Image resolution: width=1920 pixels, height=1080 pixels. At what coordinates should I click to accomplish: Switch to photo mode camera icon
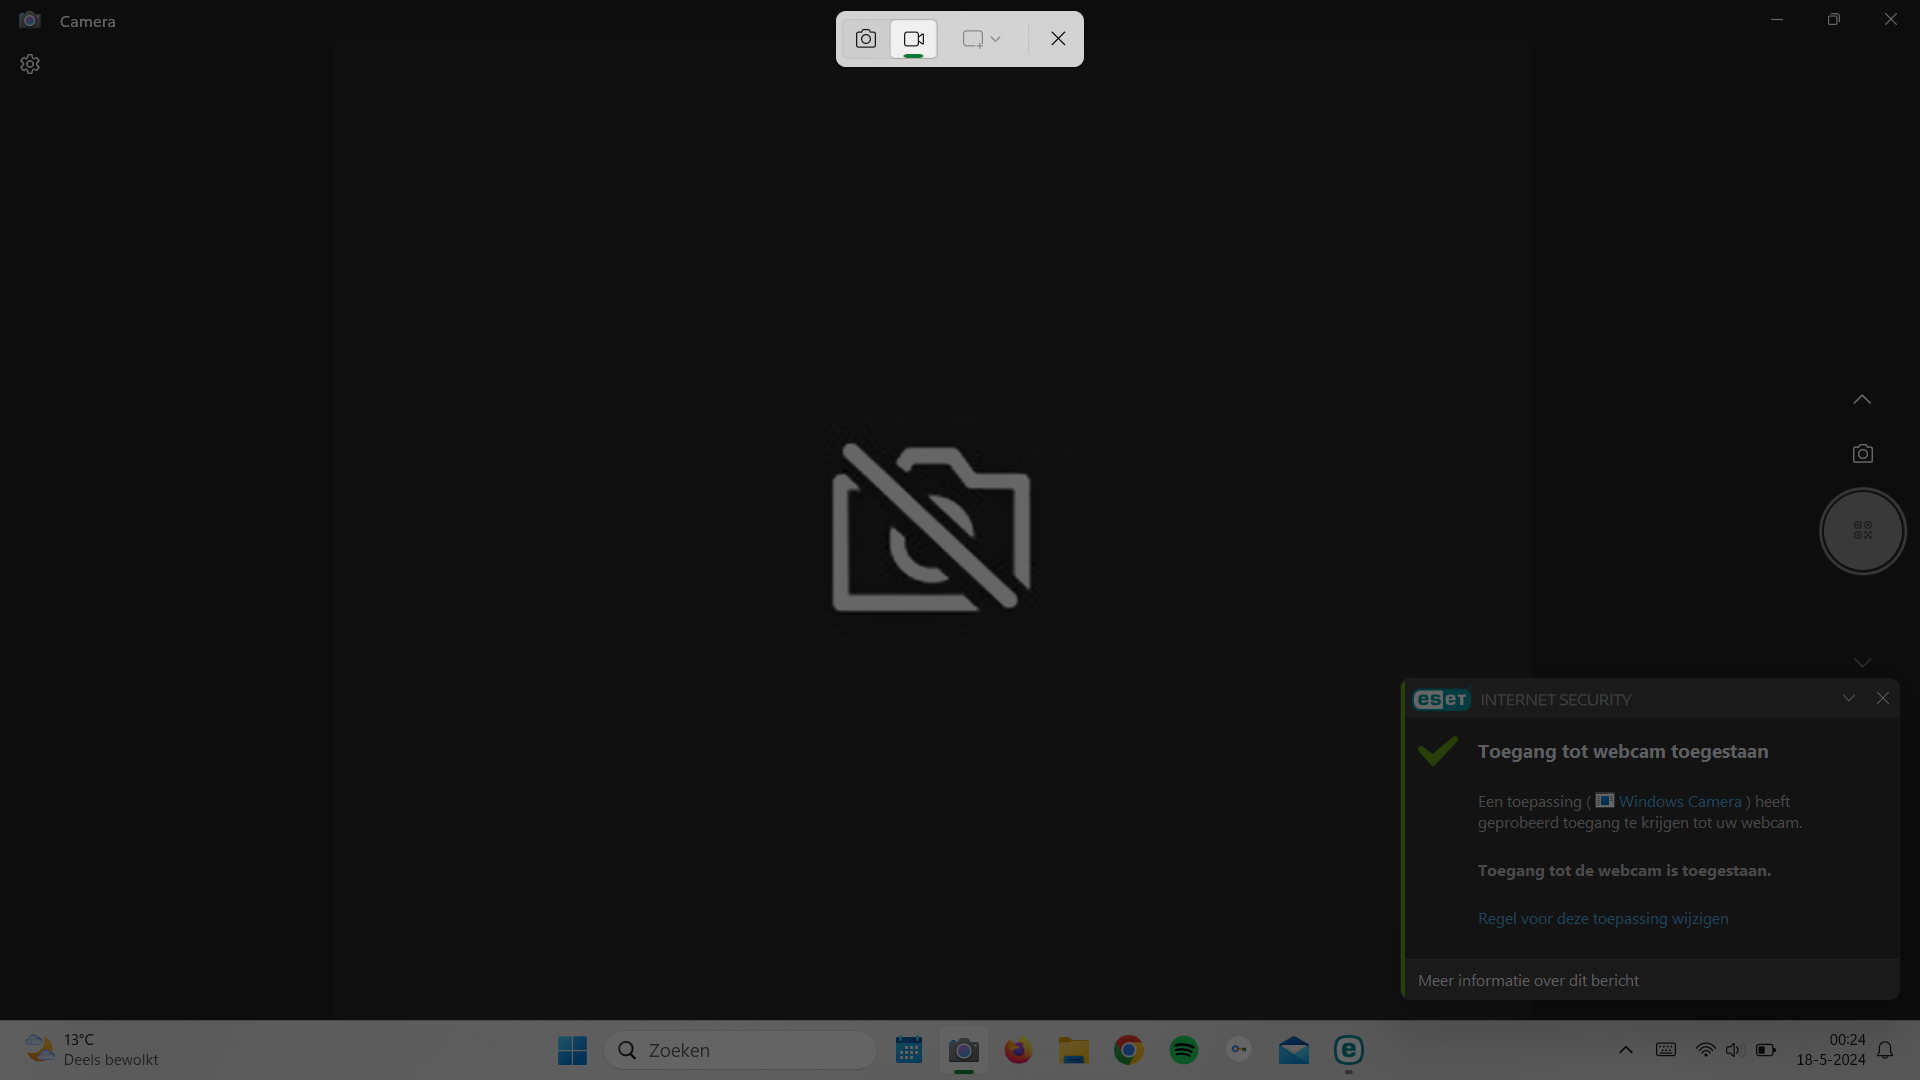click(1862, 454)
